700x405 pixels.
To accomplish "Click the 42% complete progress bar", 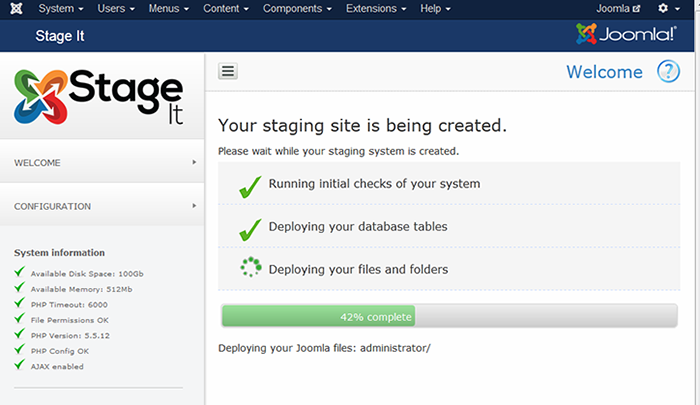I will [x=449, y=316].
